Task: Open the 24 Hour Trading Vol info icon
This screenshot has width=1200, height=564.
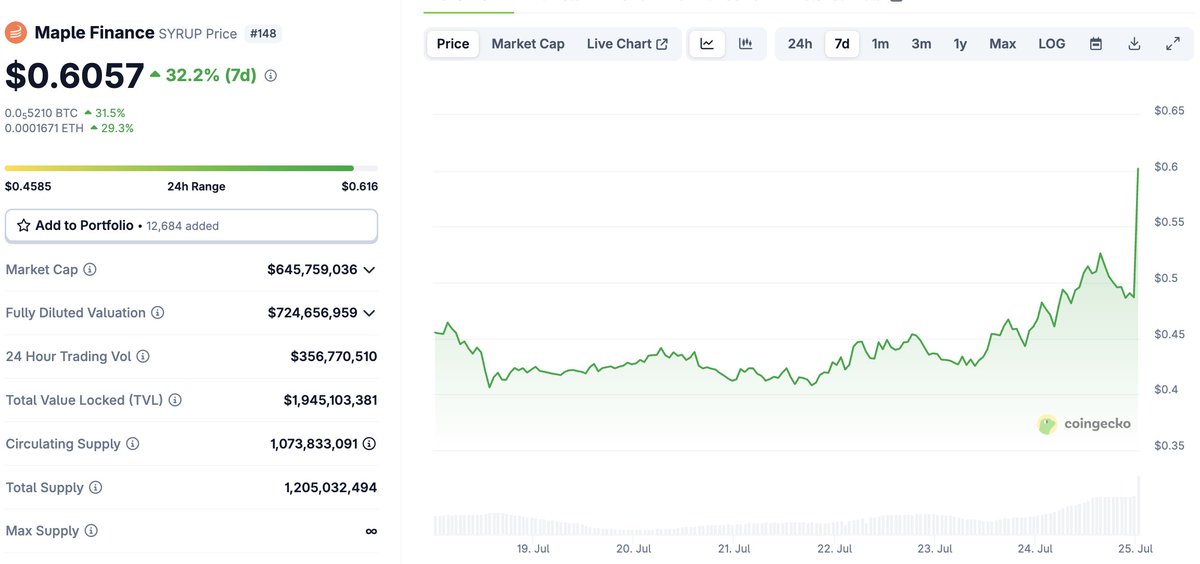Action: (142, 357)
